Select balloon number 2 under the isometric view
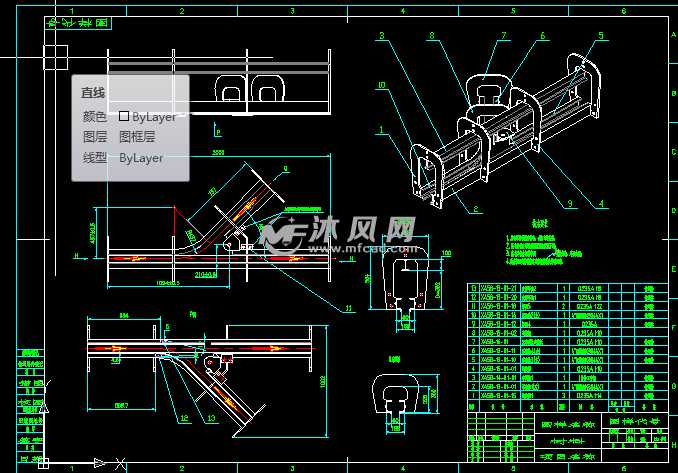Image resolution: width=678 pixels, height=473 pixels. (476, 209)
